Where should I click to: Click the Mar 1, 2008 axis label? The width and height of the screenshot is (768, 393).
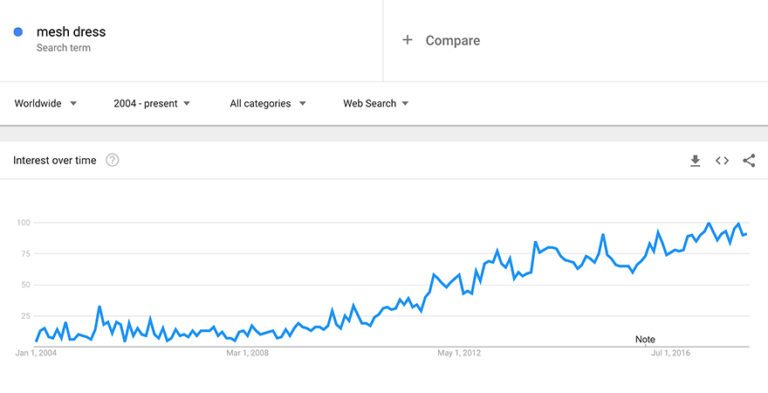pos(247,353)
